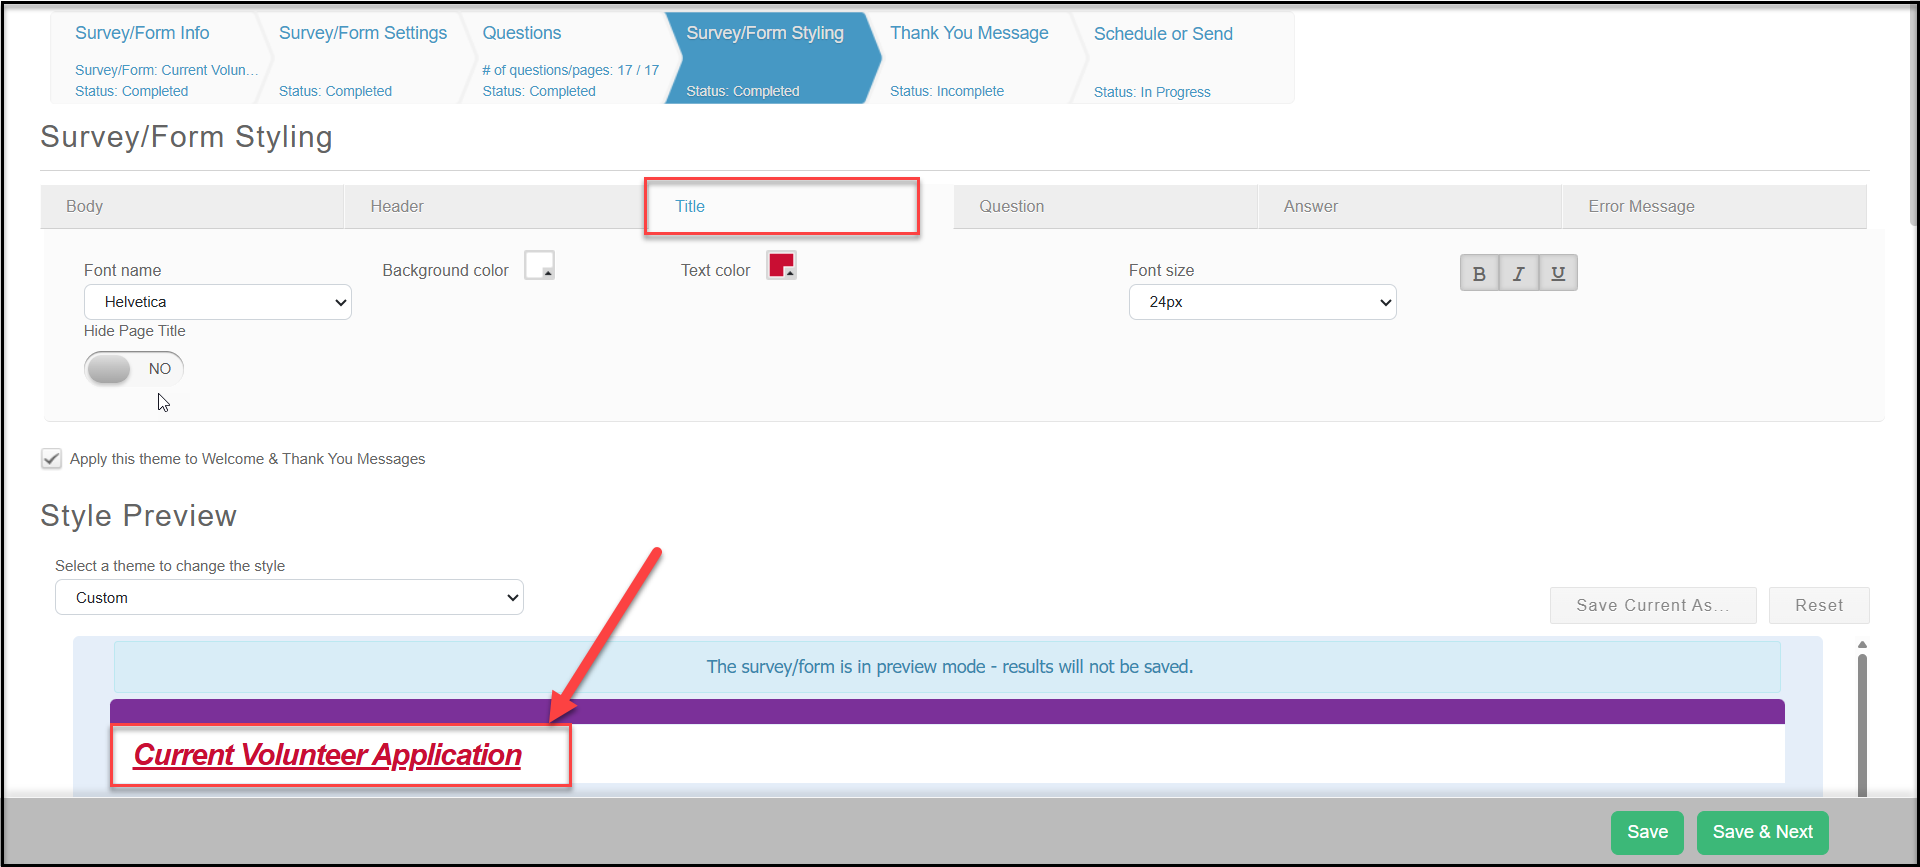The height and width of the screenshot is (867, 1920).
Task: Expand the theme selection dropdown showing Custom
Action: click(289, 597)
